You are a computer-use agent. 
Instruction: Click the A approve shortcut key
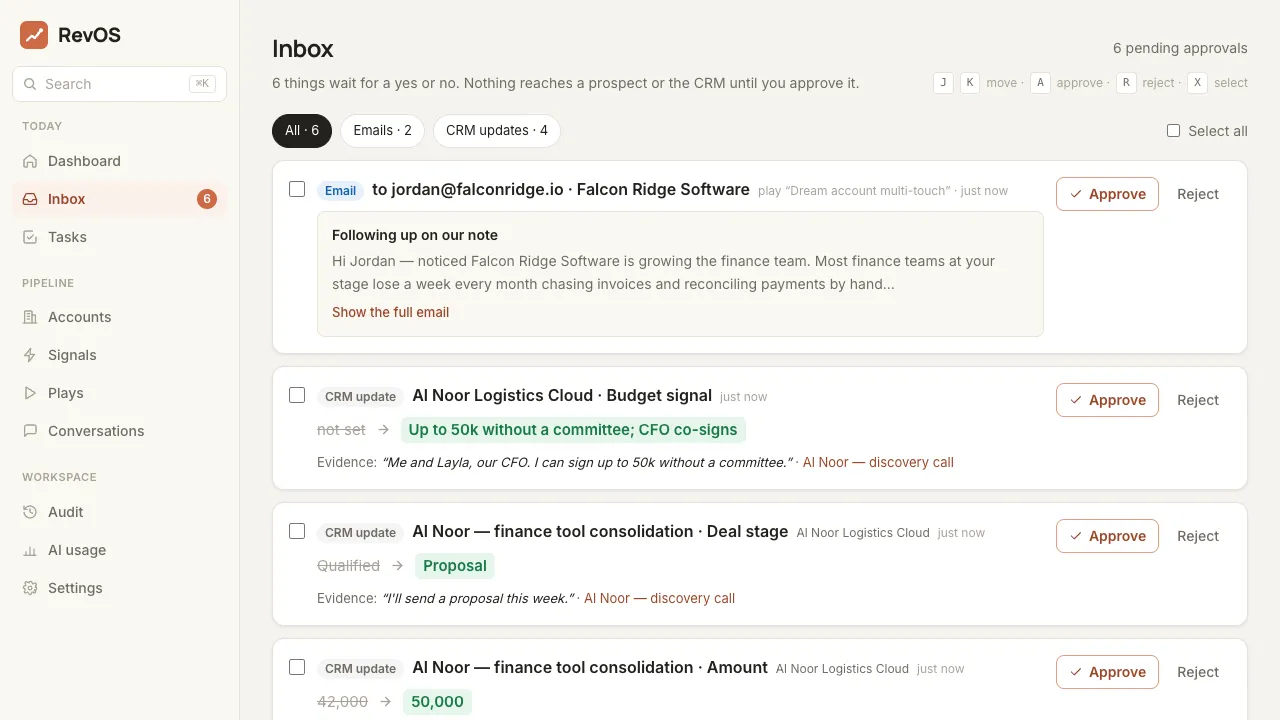[x=1041, y=83]
